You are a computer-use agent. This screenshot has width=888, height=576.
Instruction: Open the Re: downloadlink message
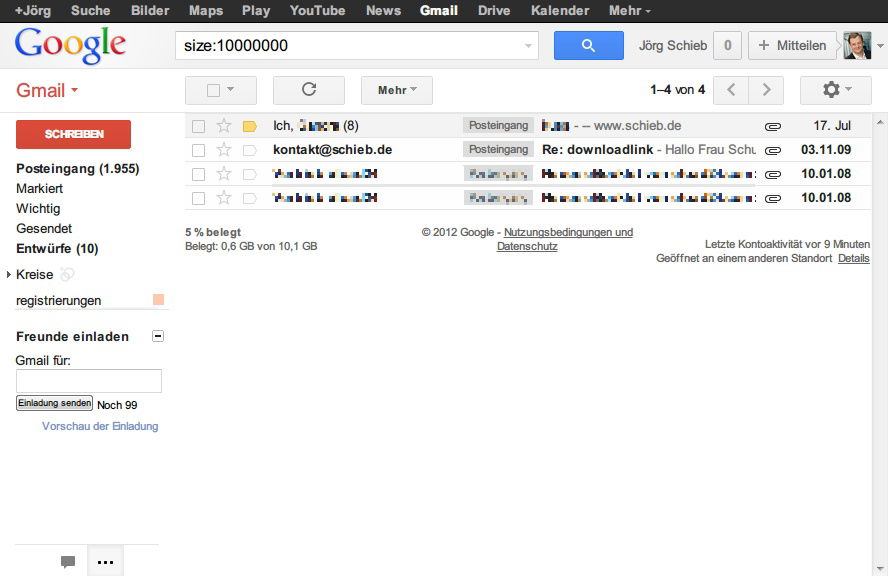click(x=597, y=150)
